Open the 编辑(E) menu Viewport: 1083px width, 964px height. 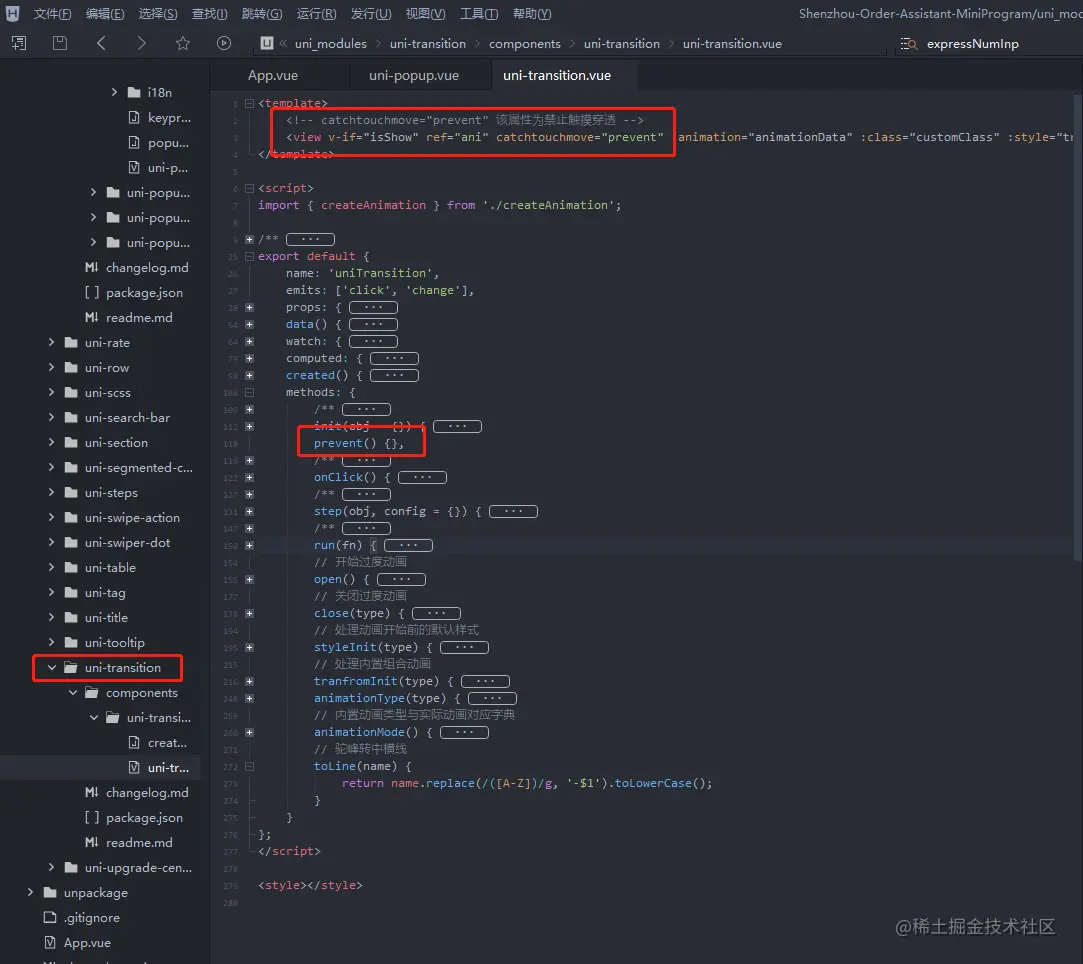(x=105, y=14)
